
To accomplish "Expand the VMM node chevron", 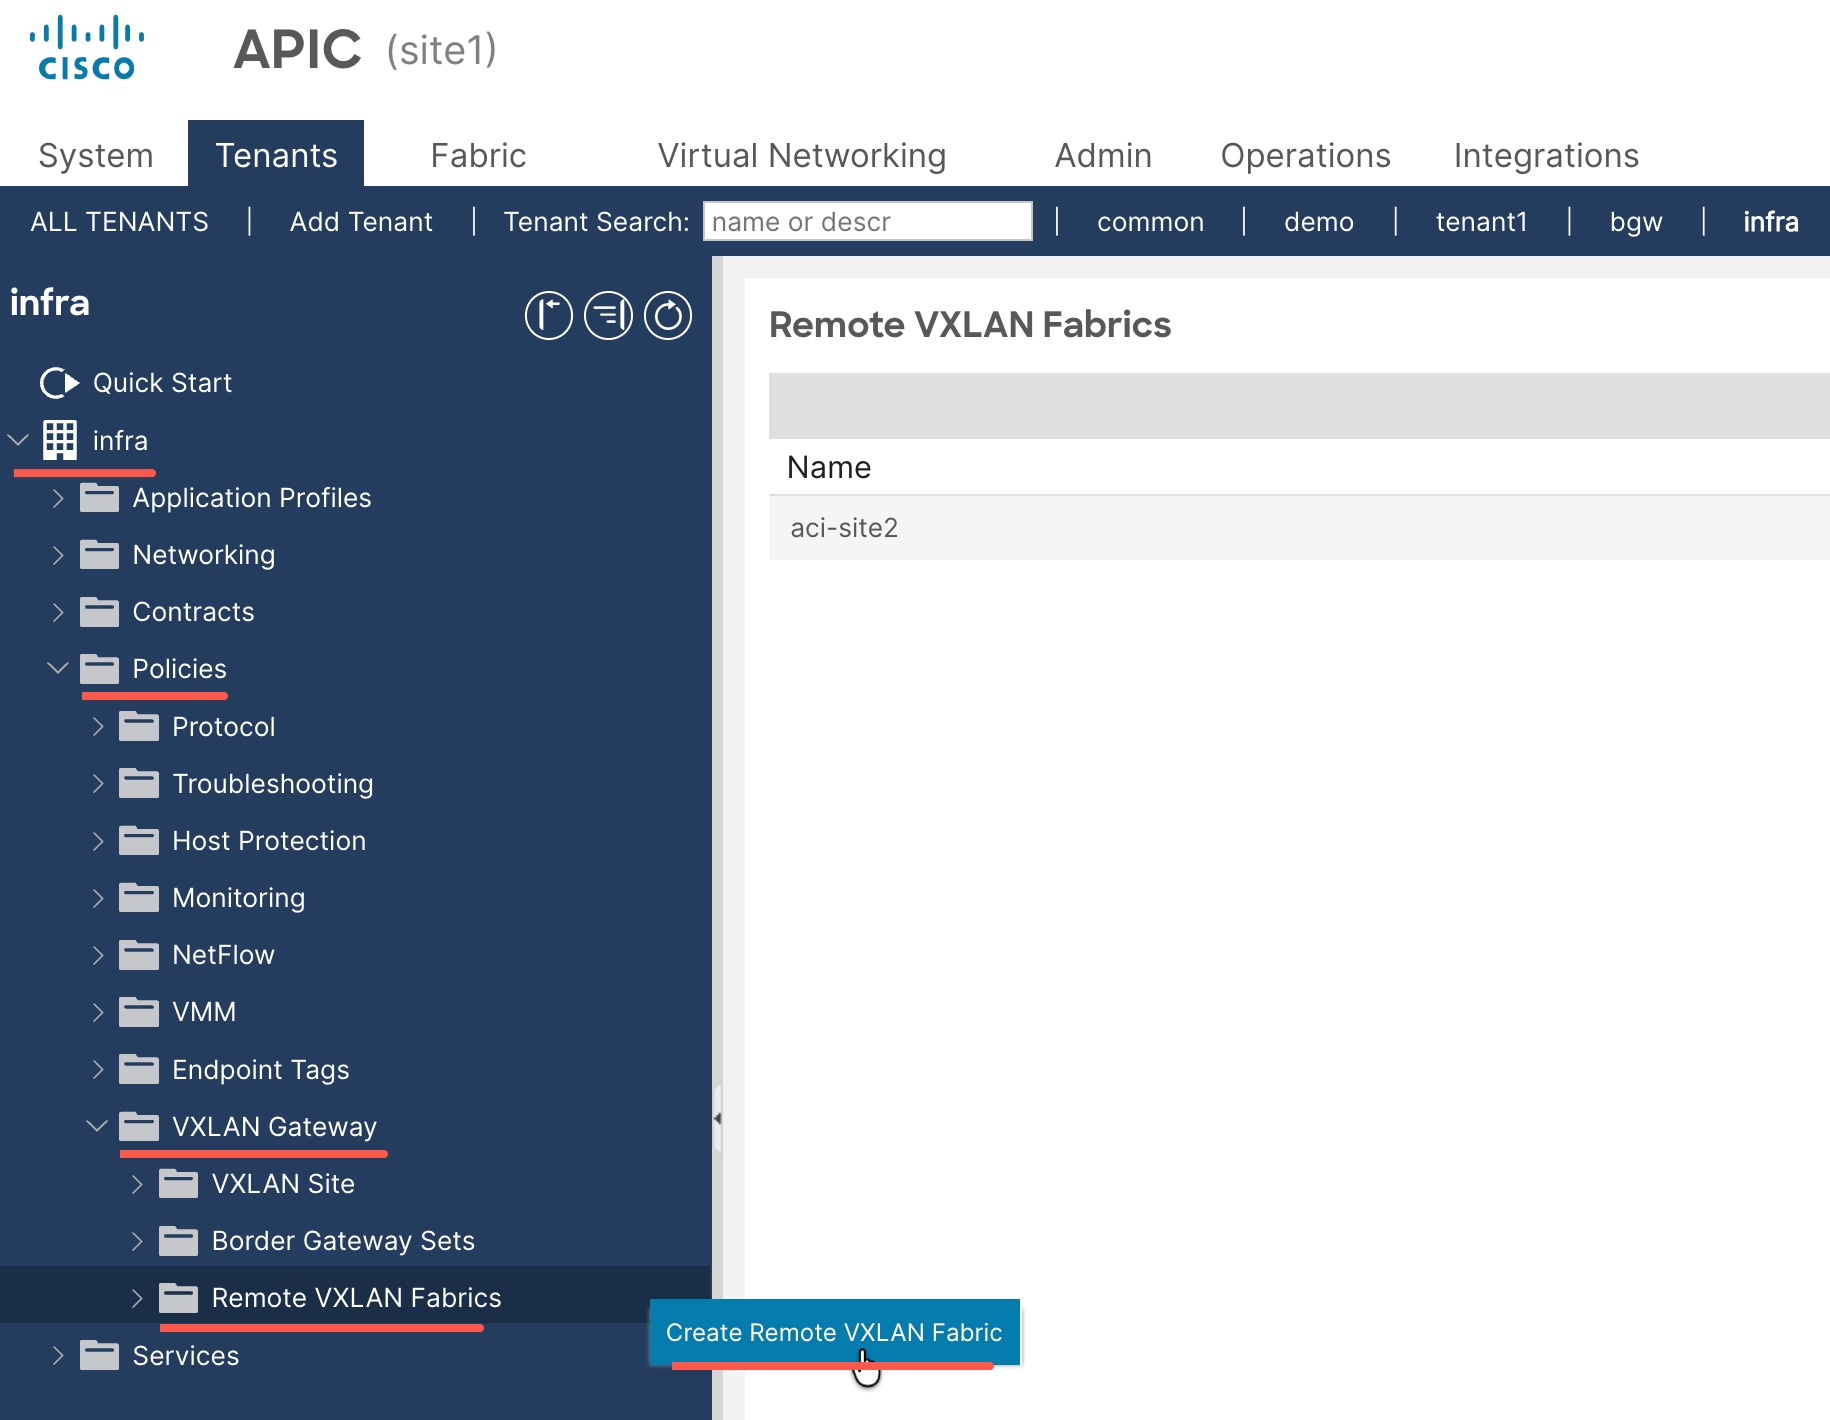I will (98, 1012).
